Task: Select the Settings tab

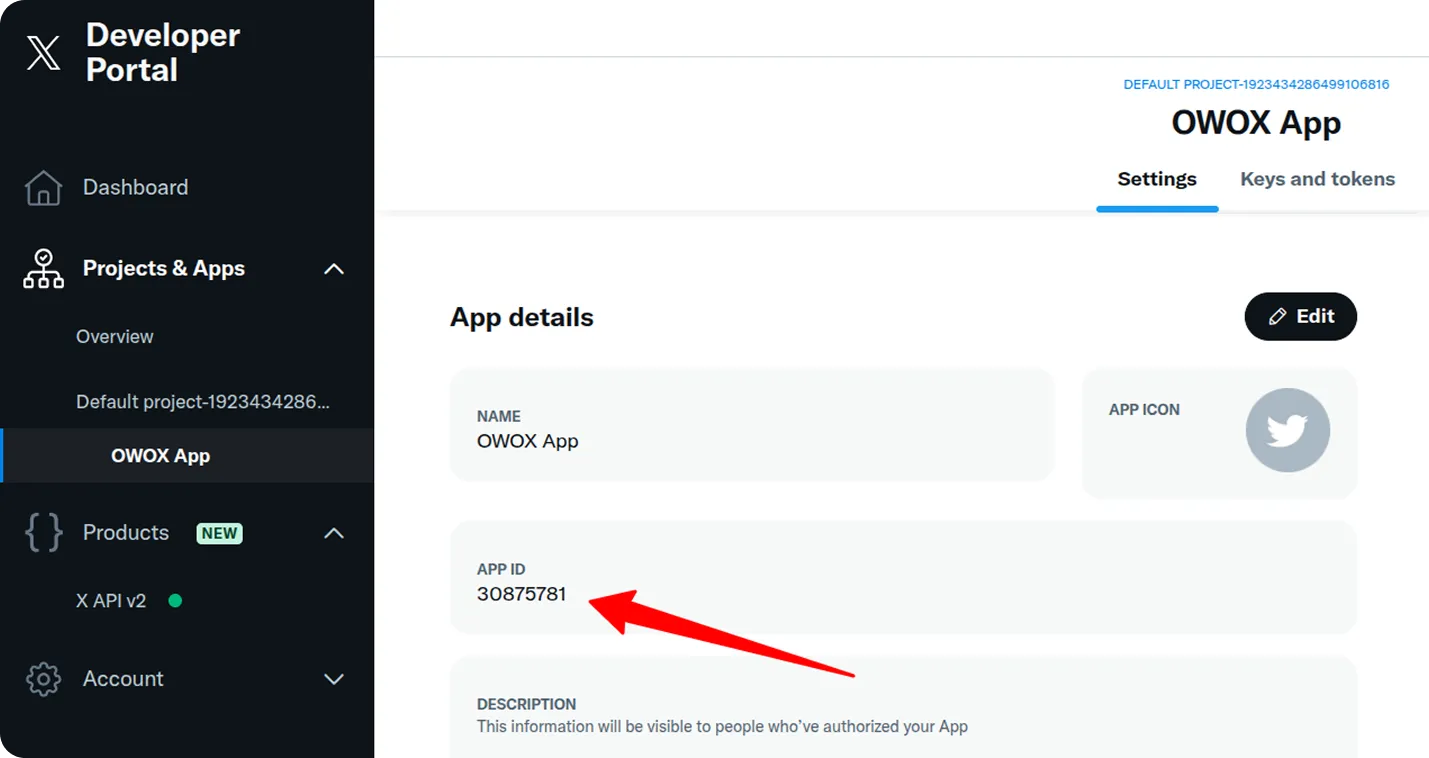Action: [x=1156, y=178]
